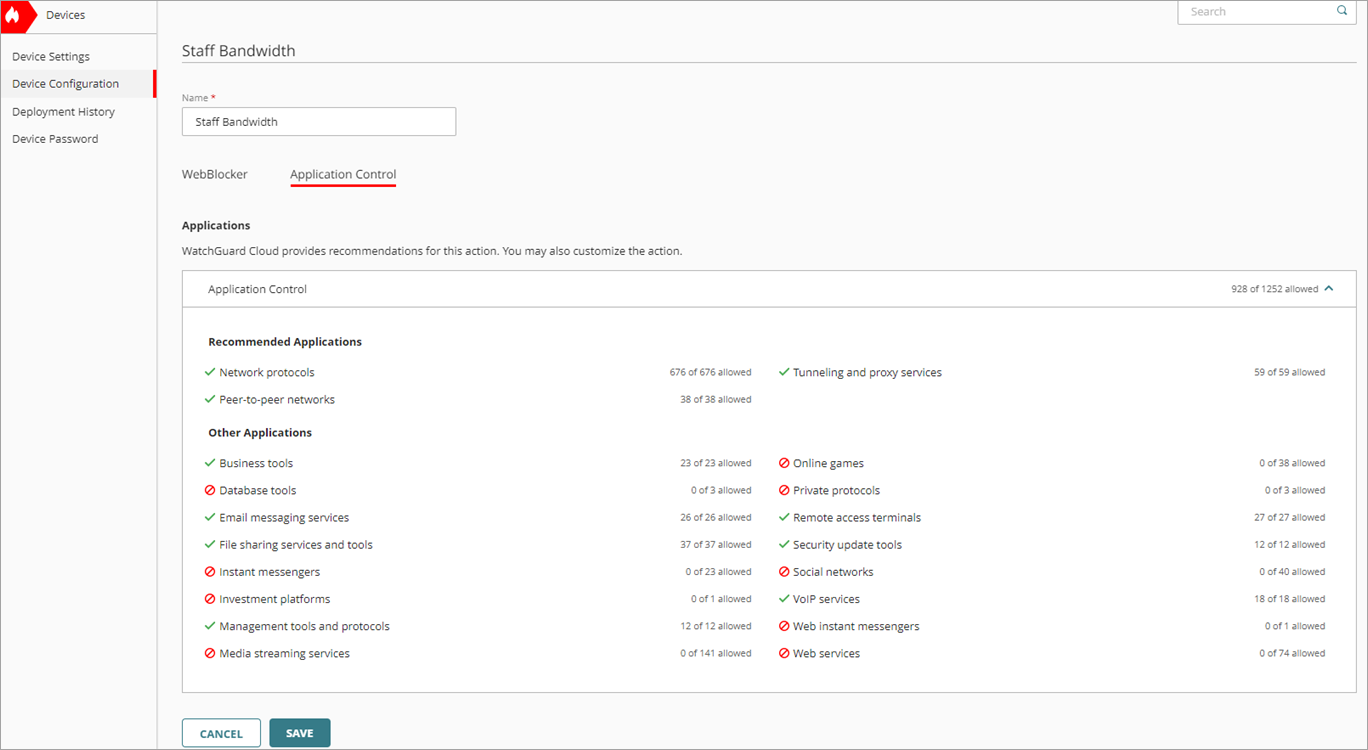Open the Tunneling and proxy services category
This screenshot has width=1368, height=750.
click(x=866, y=371)
